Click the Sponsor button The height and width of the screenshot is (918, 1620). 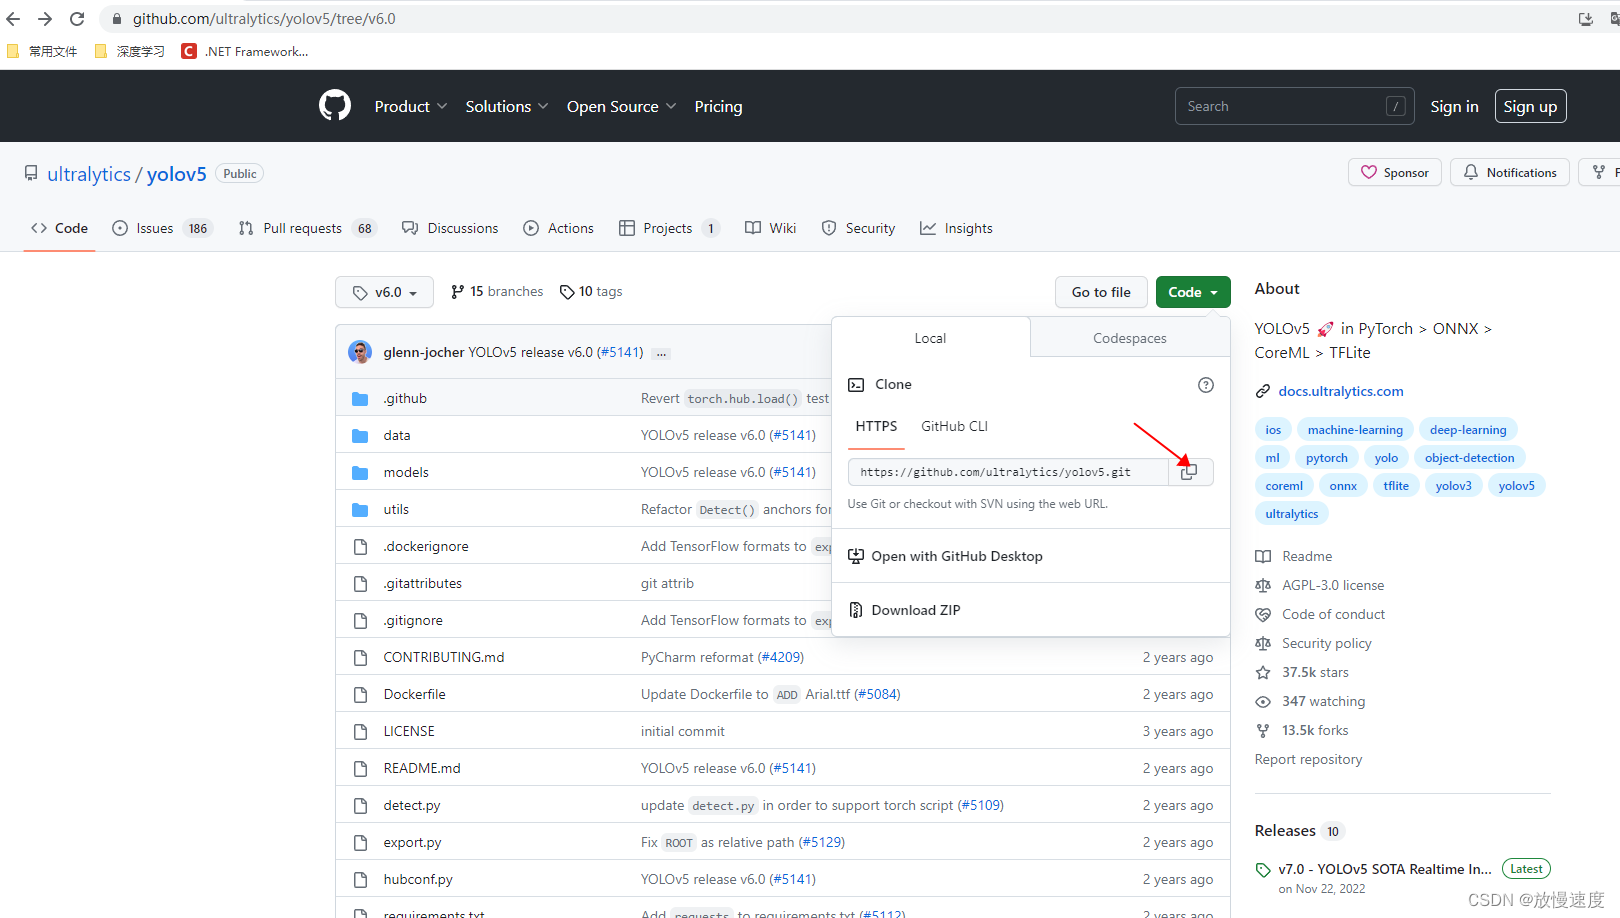pyautogui.click(x=1395, y=173)
